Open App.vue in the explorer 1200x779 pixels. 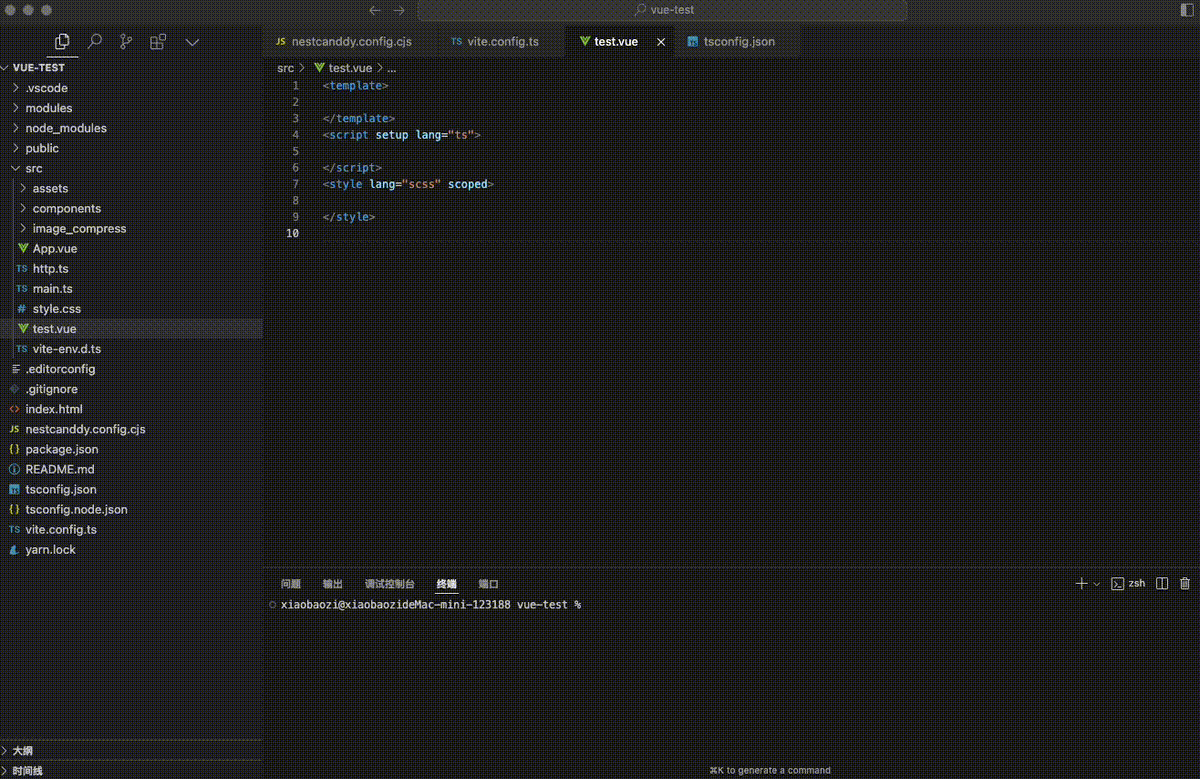point(131,248)
